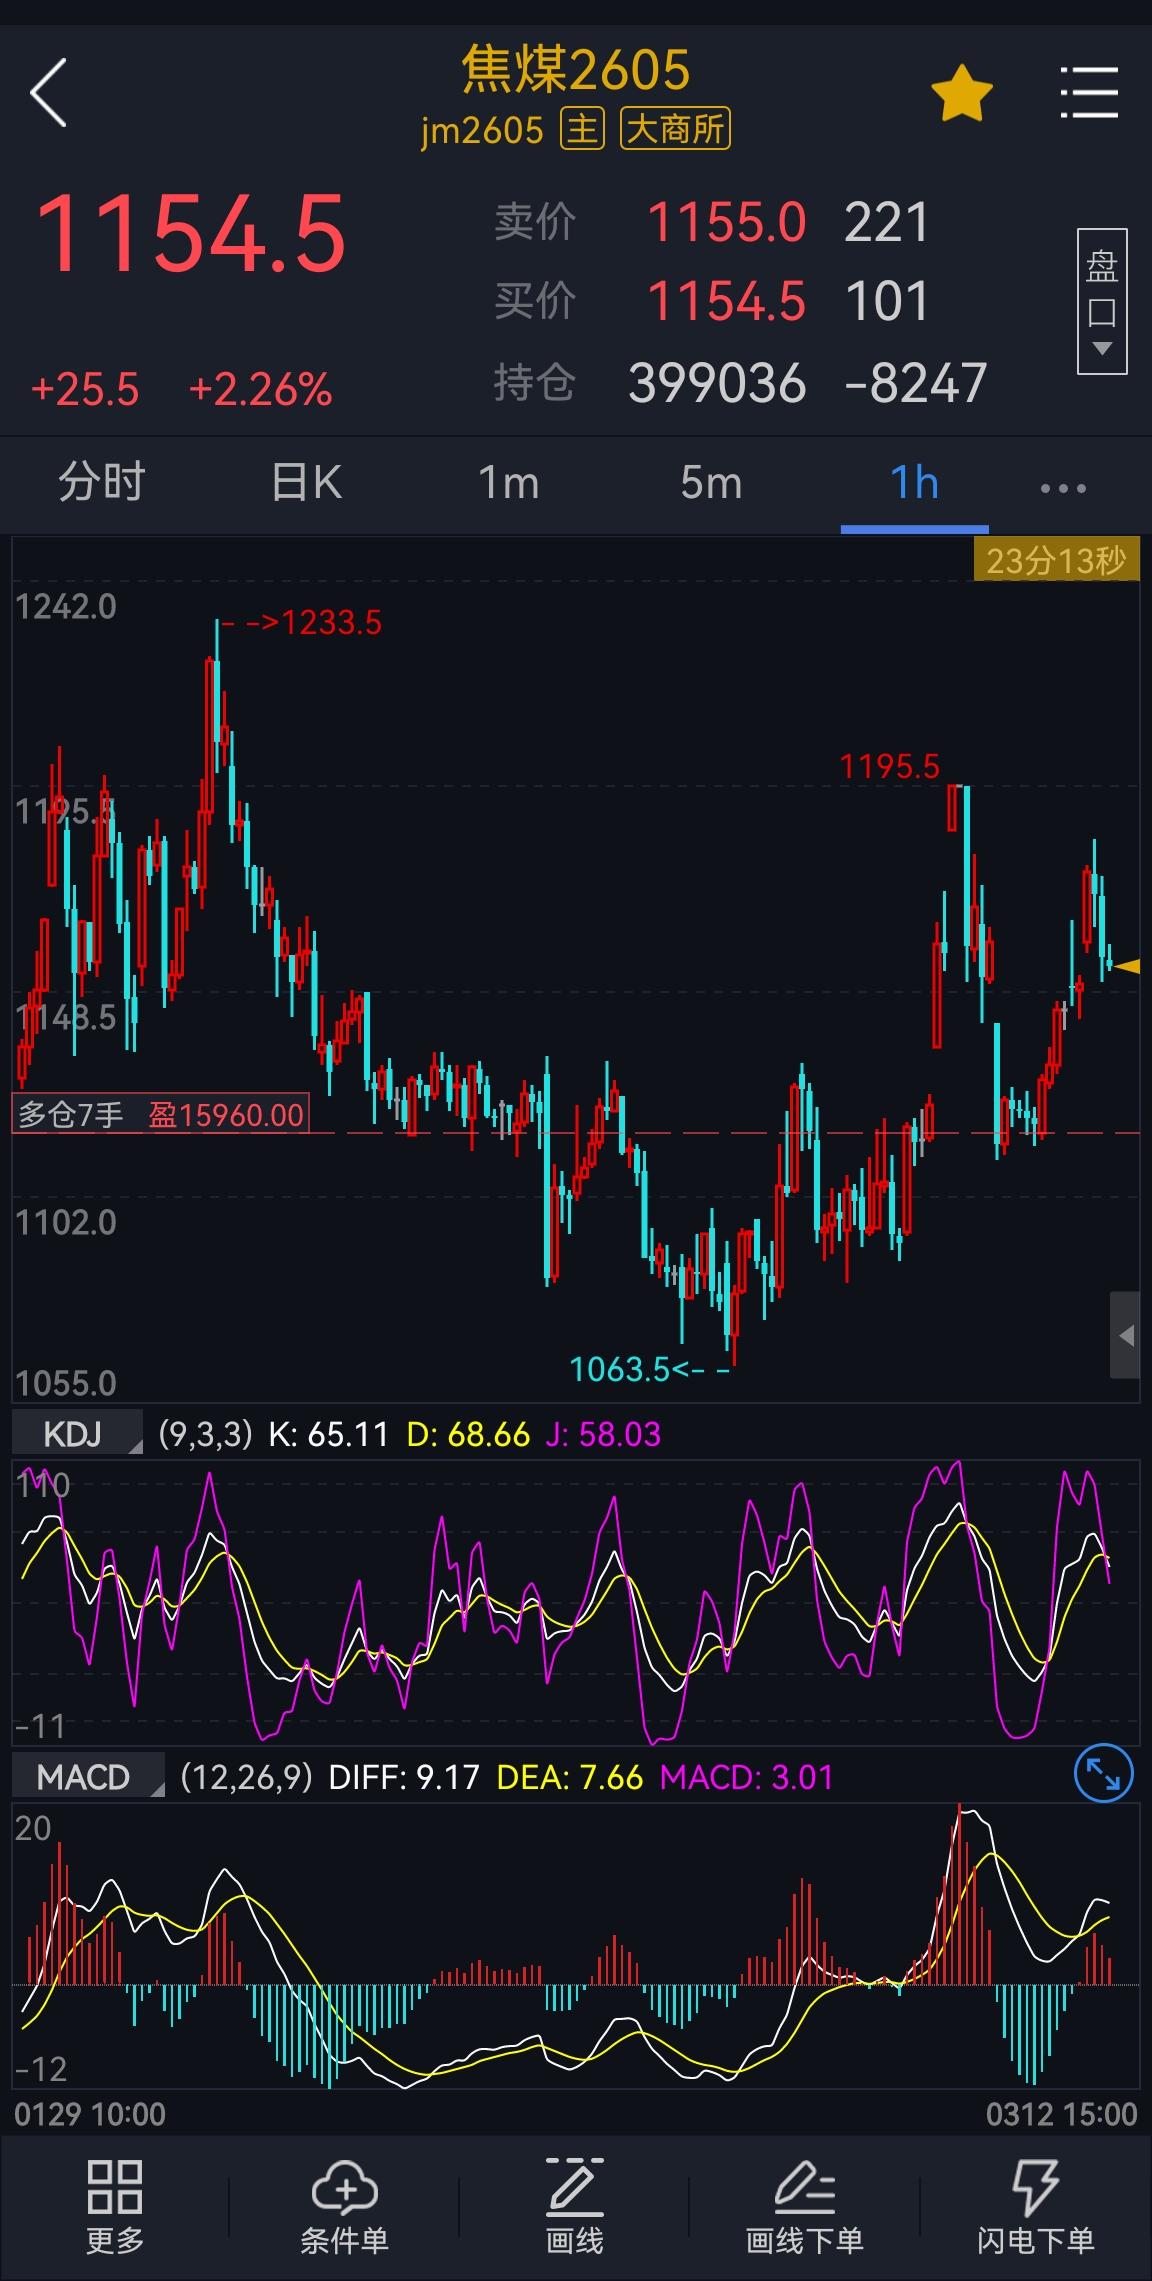Screen dimensions: 1152x2281
Task: Tap the 0312 15:00 end time label
Action: [1061, 2114]
